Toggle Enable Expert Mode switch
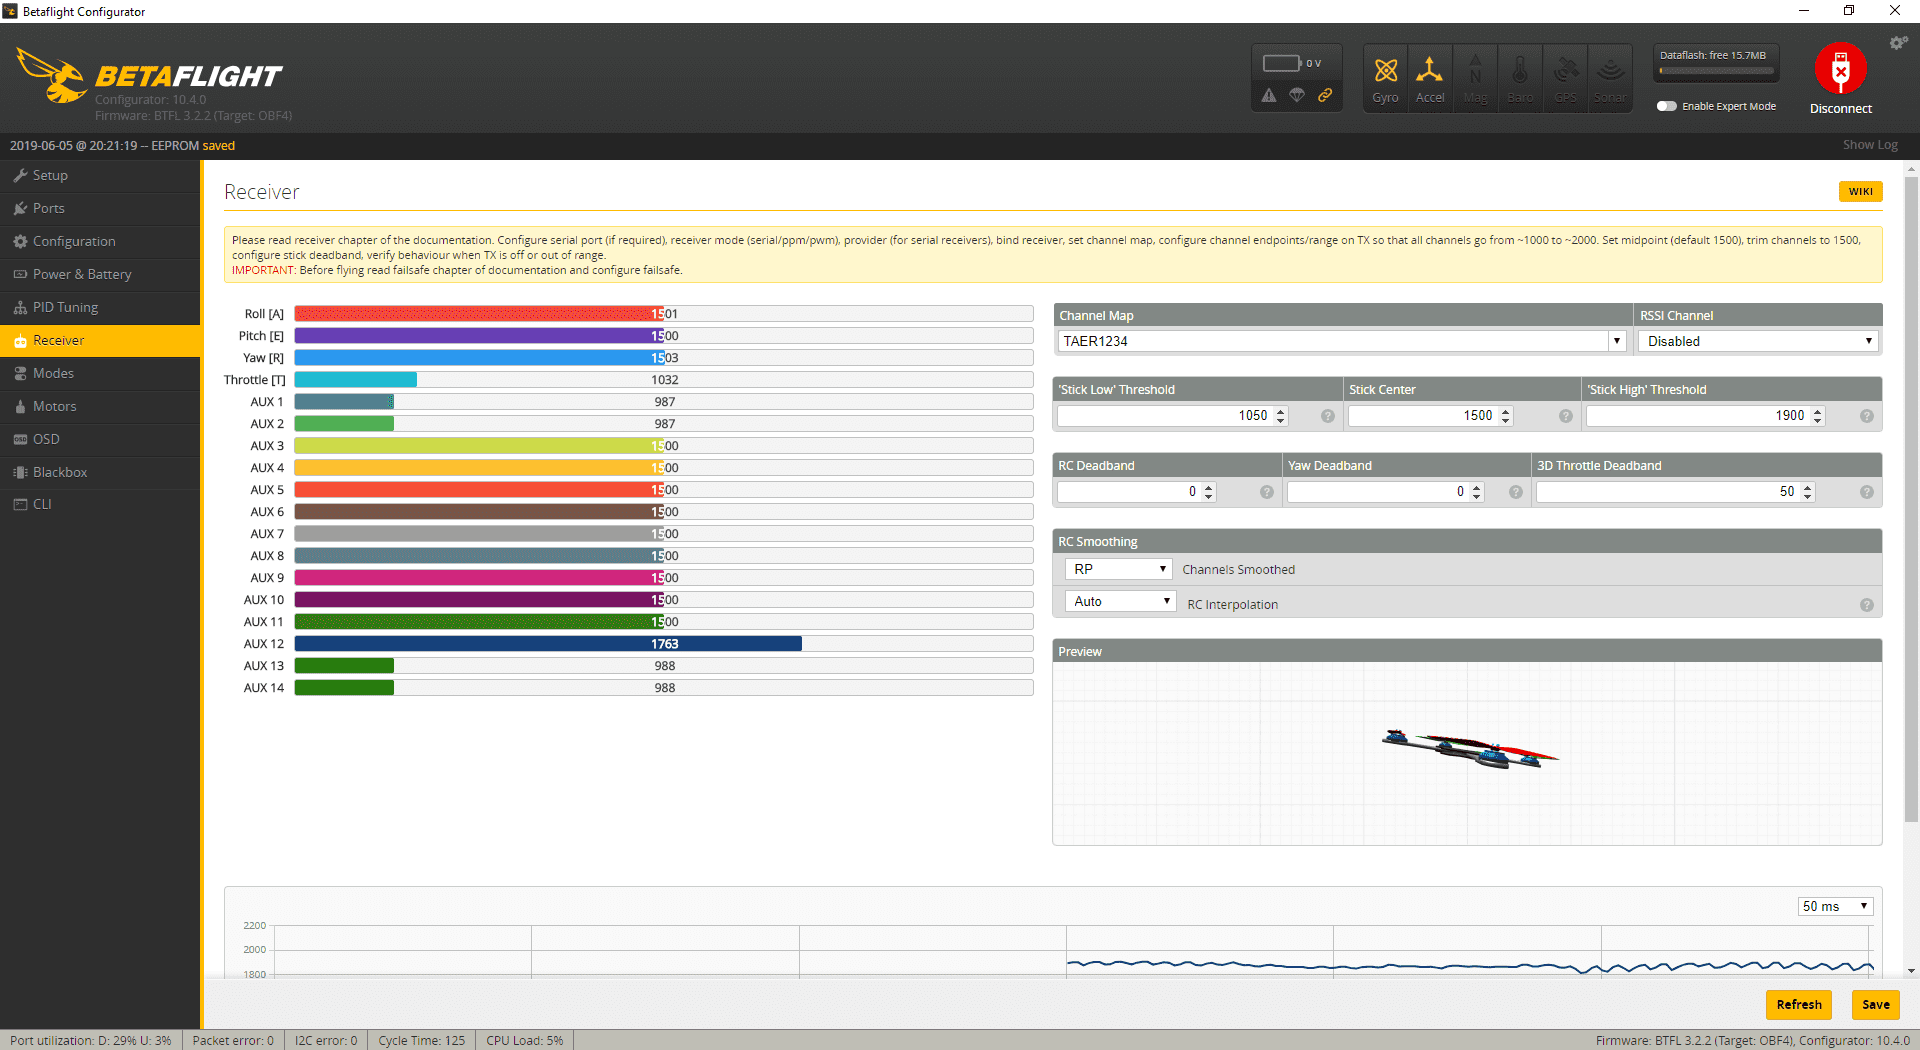Screen dimensions: 1920x1050 pos(1666,106)
